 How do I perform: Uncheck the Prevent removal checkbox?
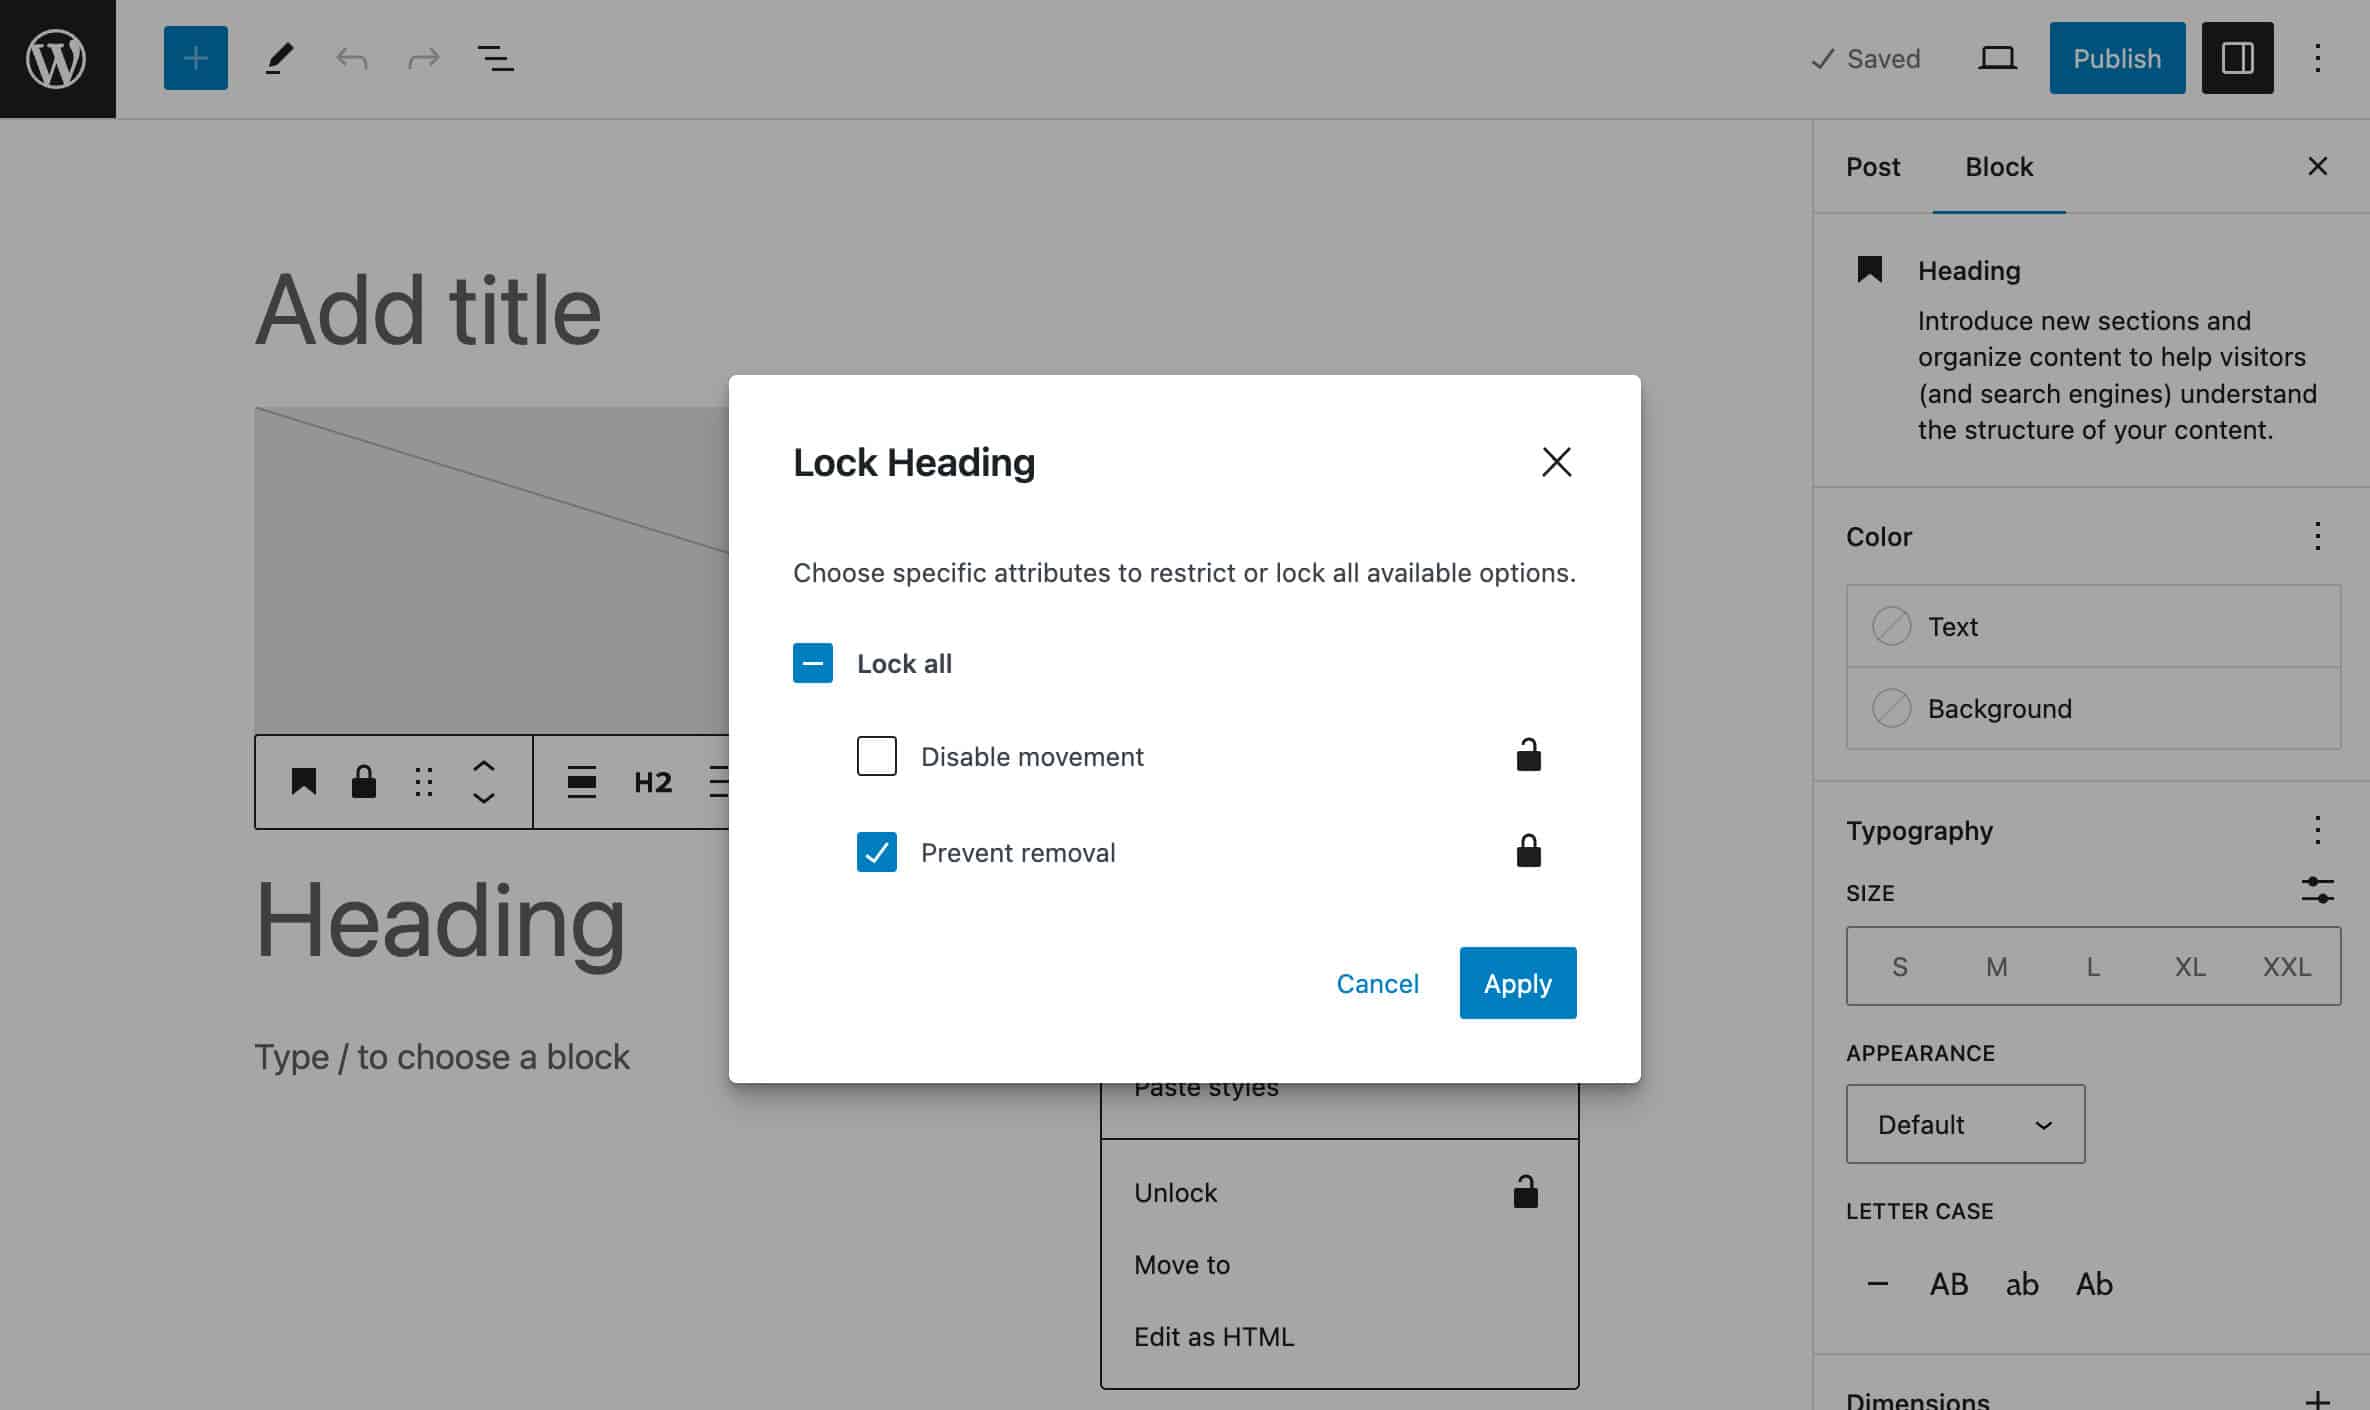pos(876,851)
